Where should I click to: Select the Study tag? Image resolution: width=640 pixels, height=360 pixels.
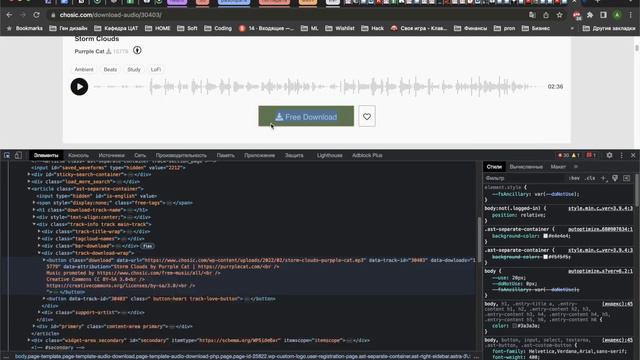pos(134,69)
